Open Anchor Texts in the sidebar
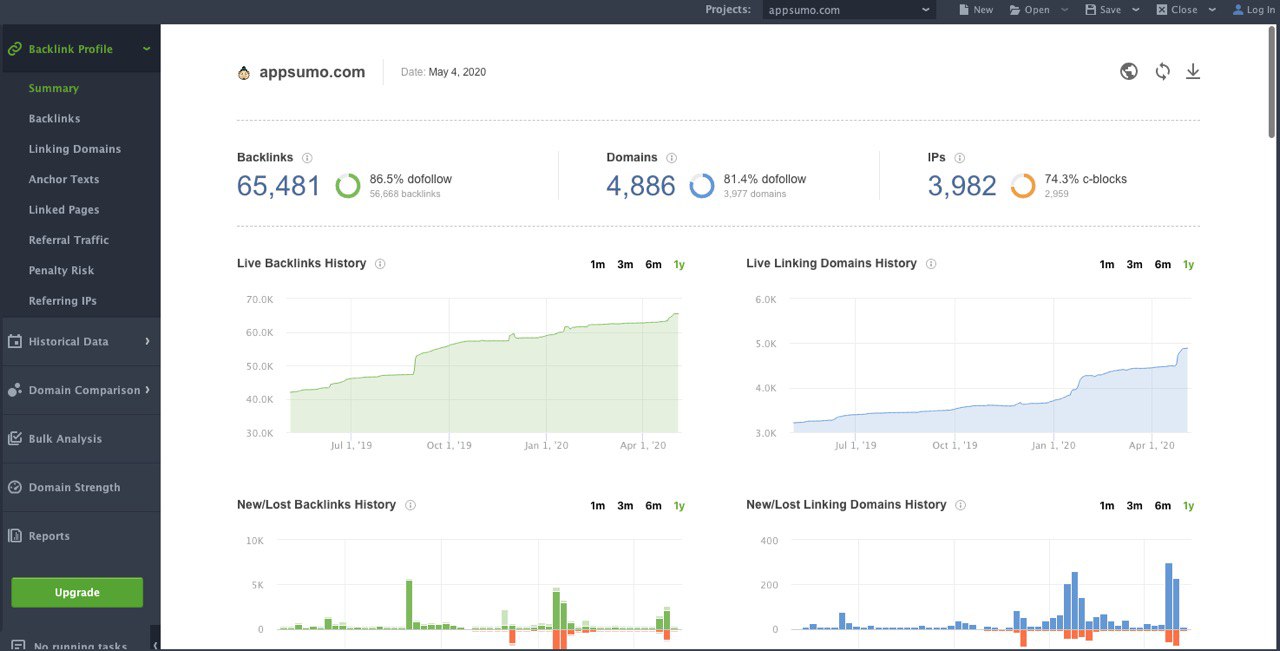This screenshot has width=1280, height=651. pos(64,180)
